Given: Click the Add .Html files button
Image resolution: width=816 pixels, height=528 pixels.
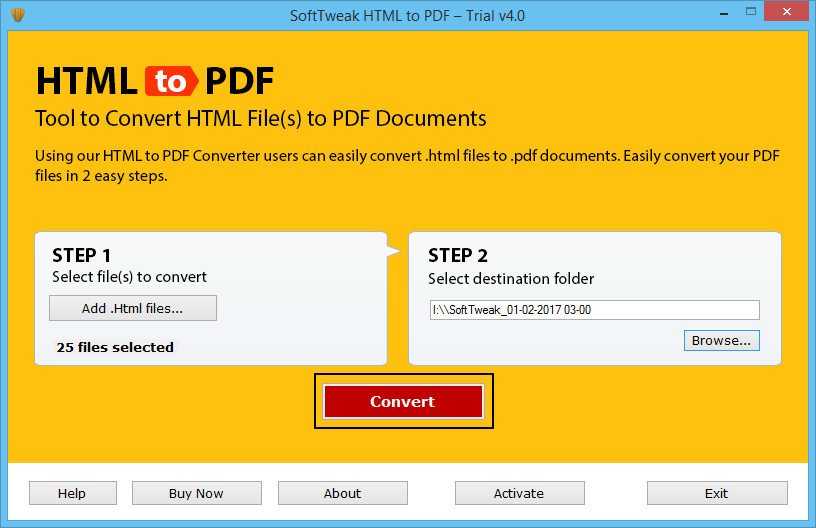Looking at the screenshot, I should click(133, 308).
